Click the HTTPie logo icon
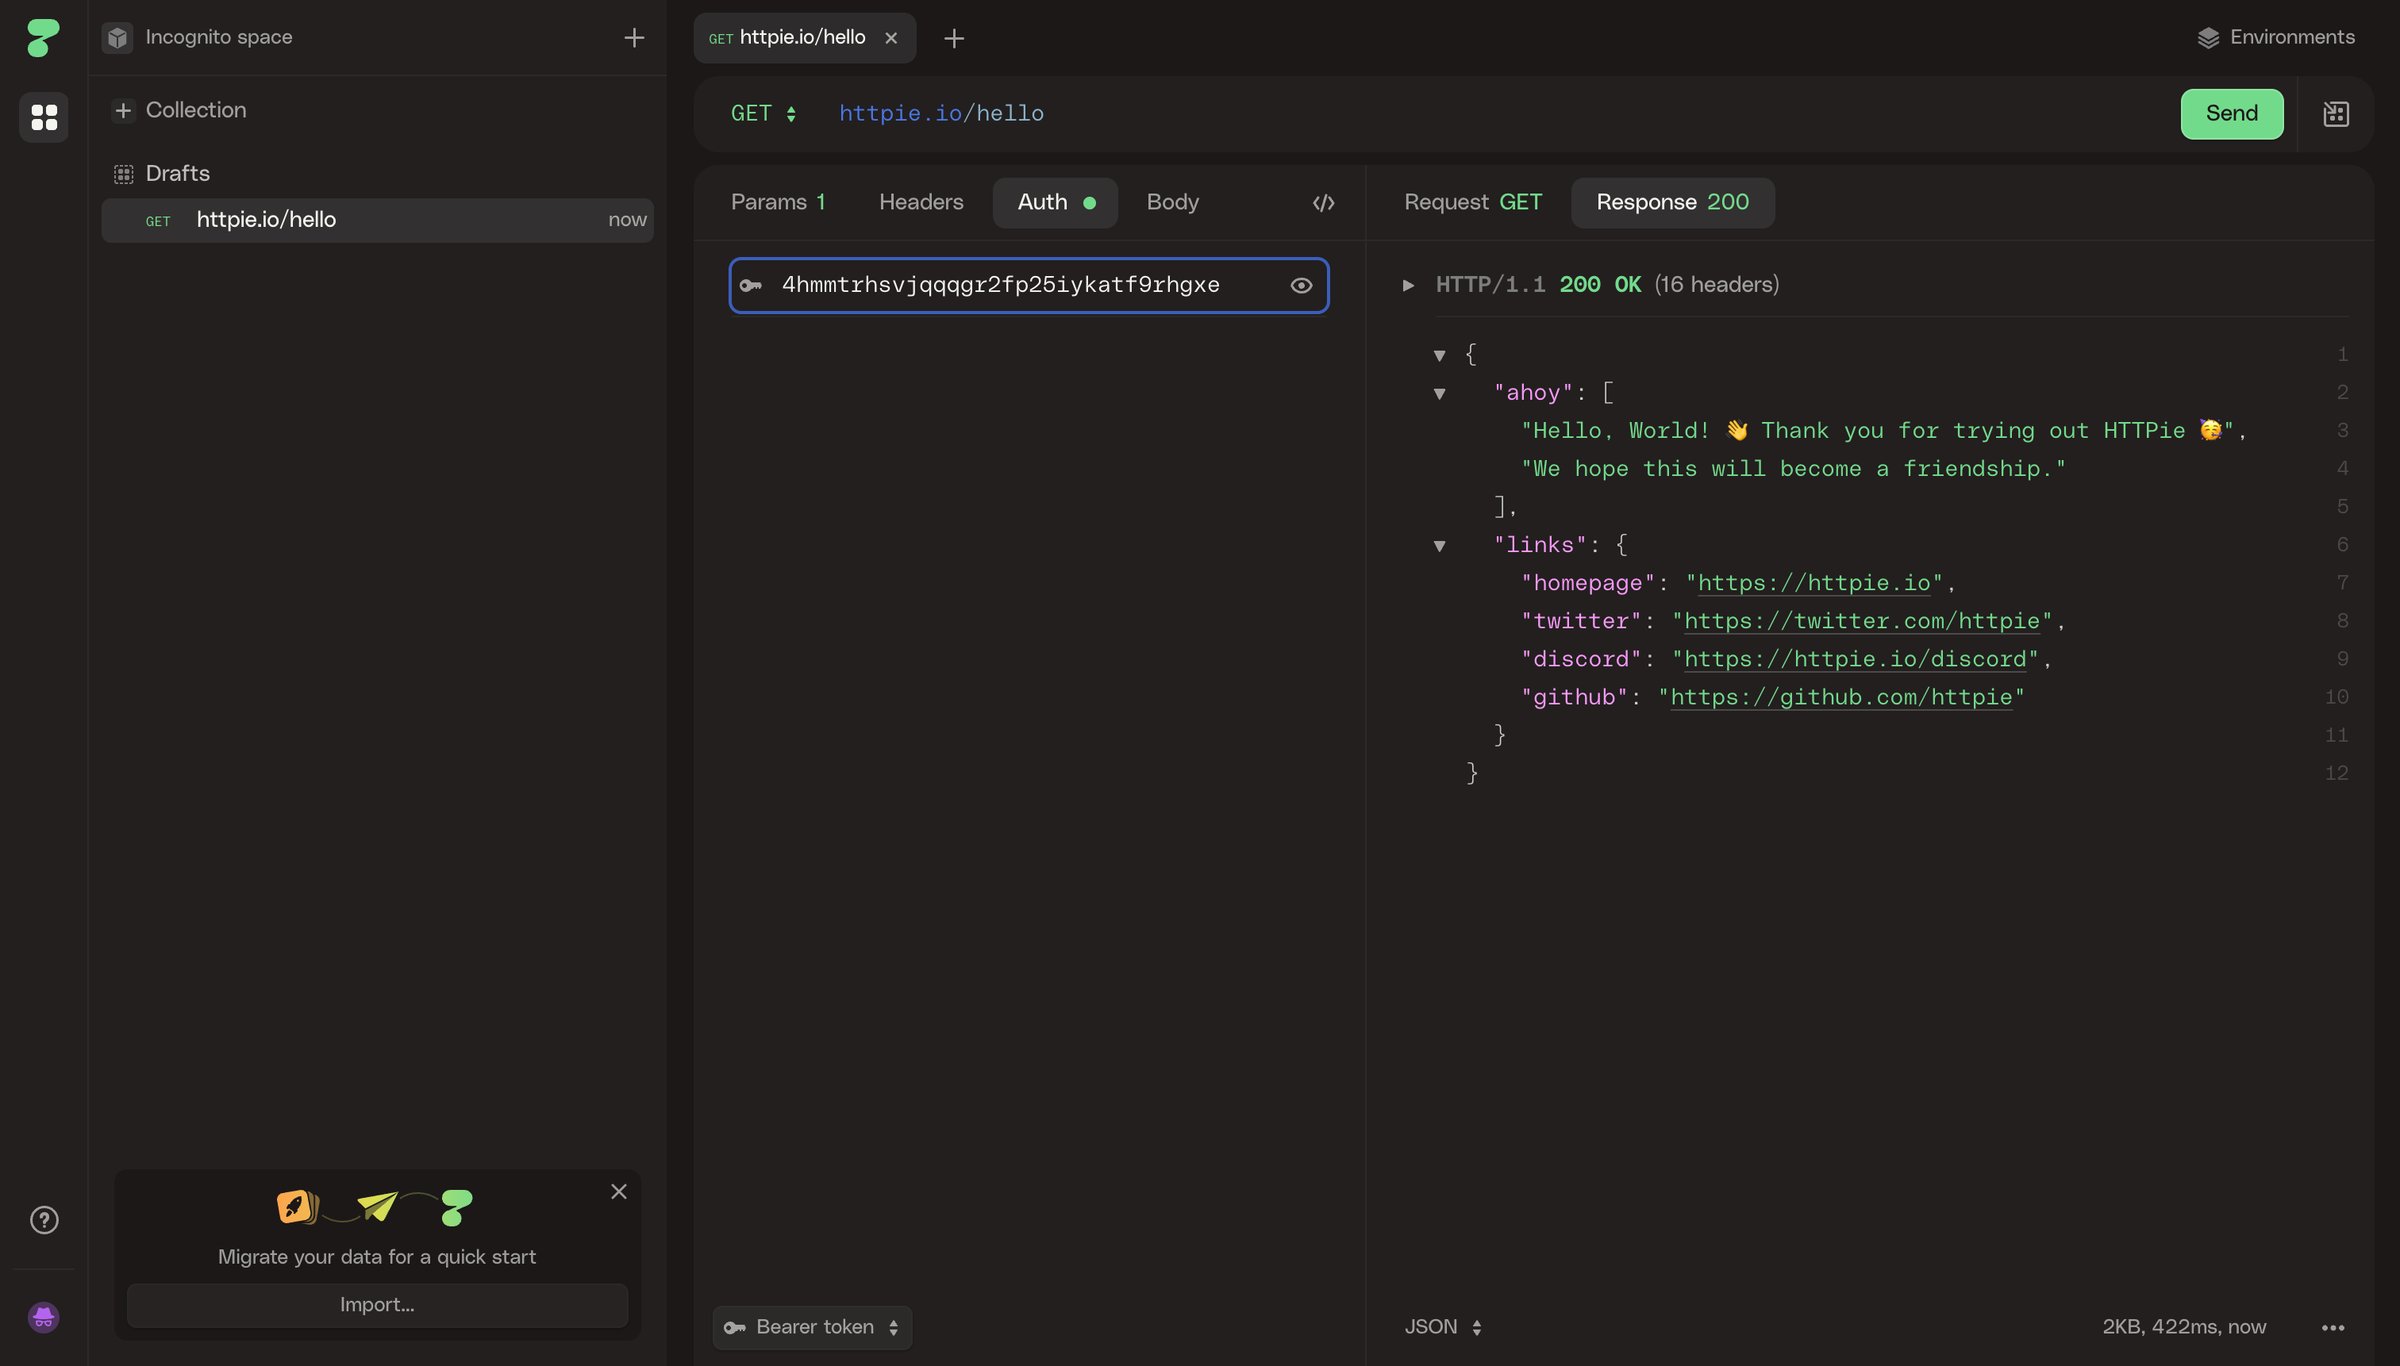2400x1366 pixels. [x=43, y=38]
